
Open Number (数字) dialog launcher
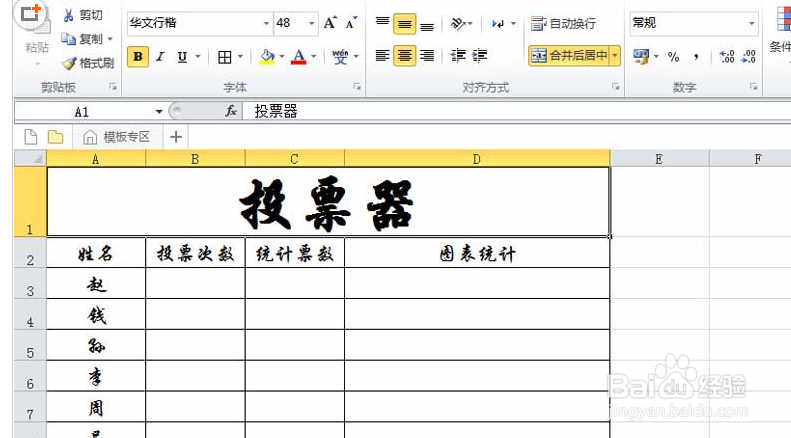click(x=754, y=87)
